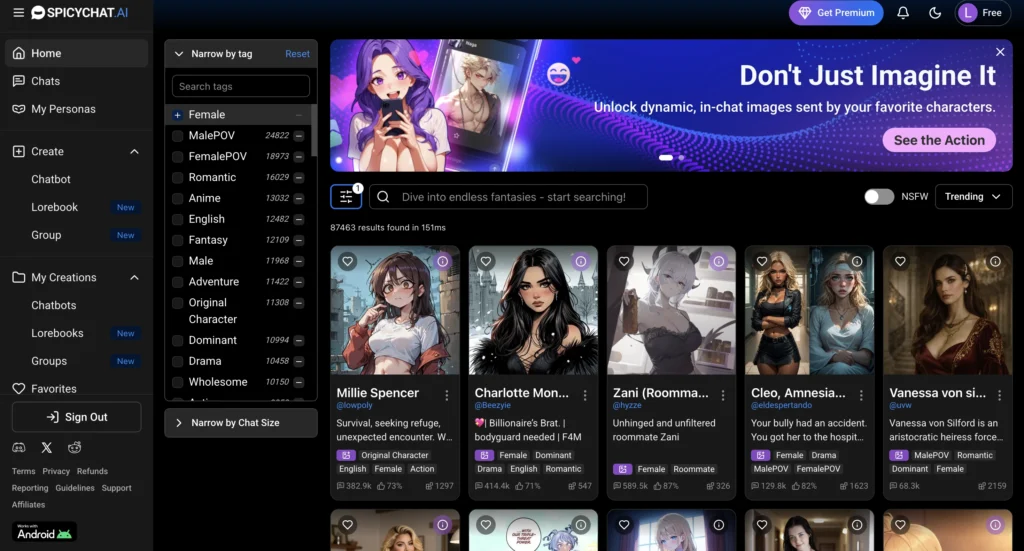
Task: Open the Discord social icon
Action: (19, 448)
